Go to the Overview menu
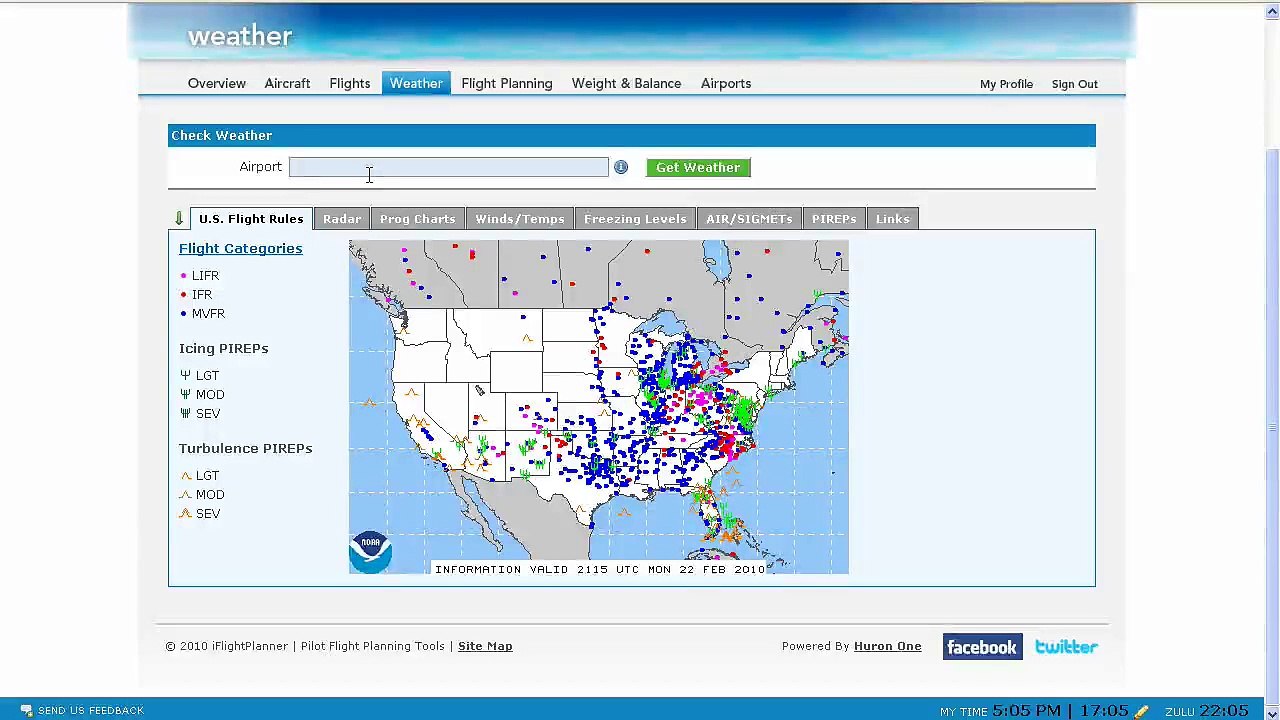This screenshot has height=720, width=1280. 216,83
